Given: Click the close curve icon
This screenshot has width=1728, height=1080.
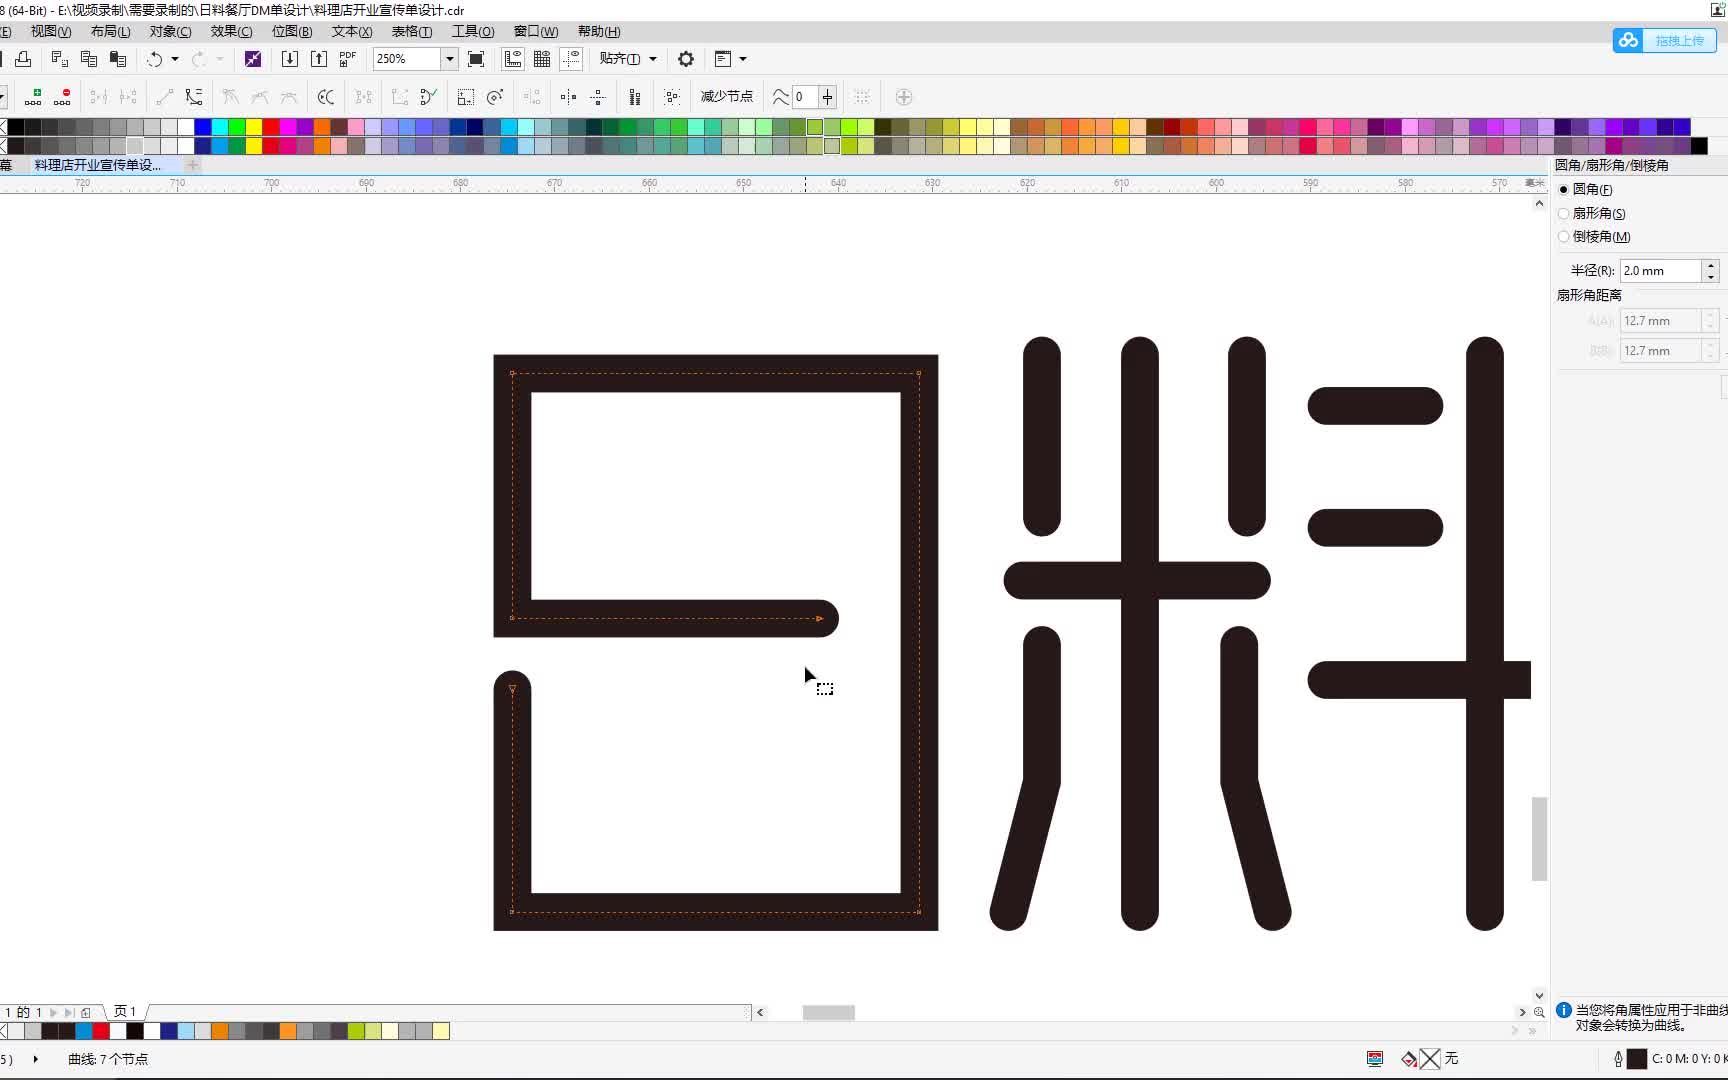Looking at the screenshot, I should [x=429, y=97].
